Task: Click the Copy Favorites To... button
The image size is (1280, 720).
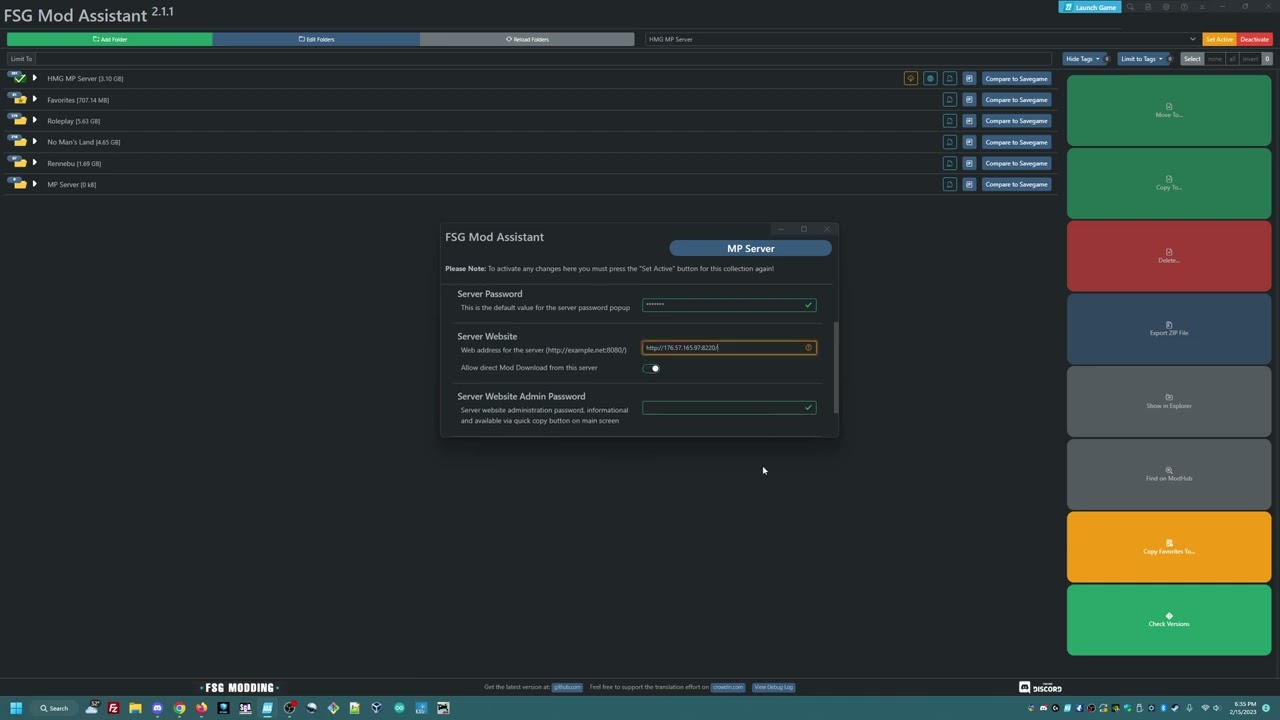Action: pyautogui.click(x=1169, y=547)
